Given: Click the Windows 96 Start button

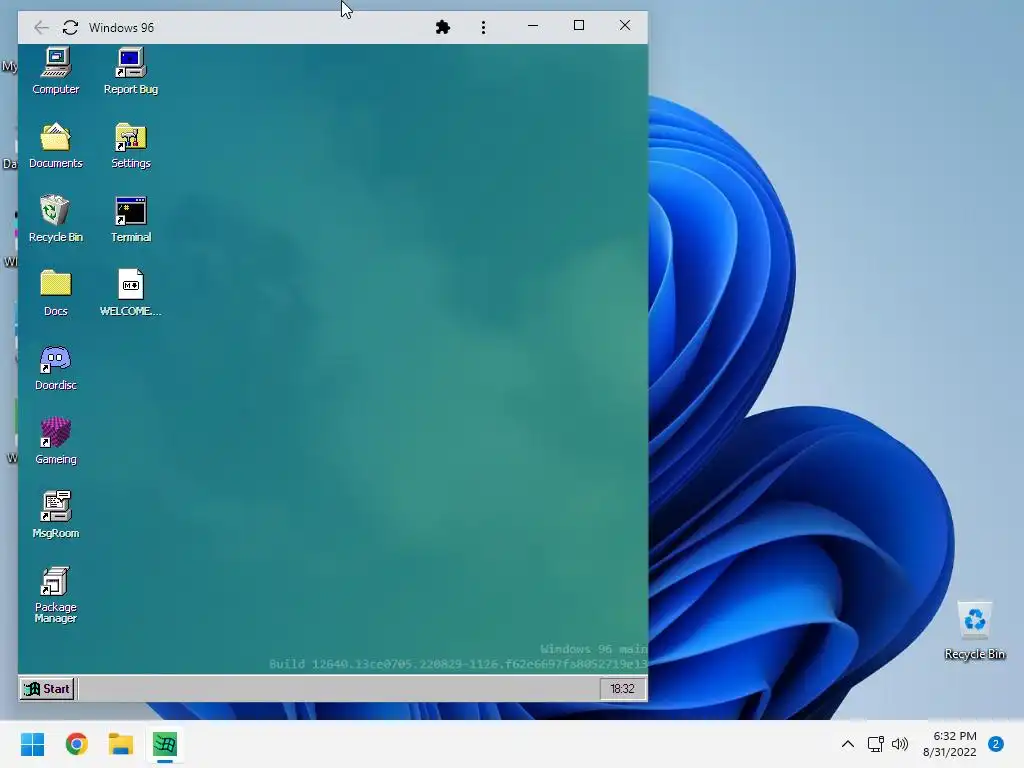Looking at the screenshot, I should 47,688.
